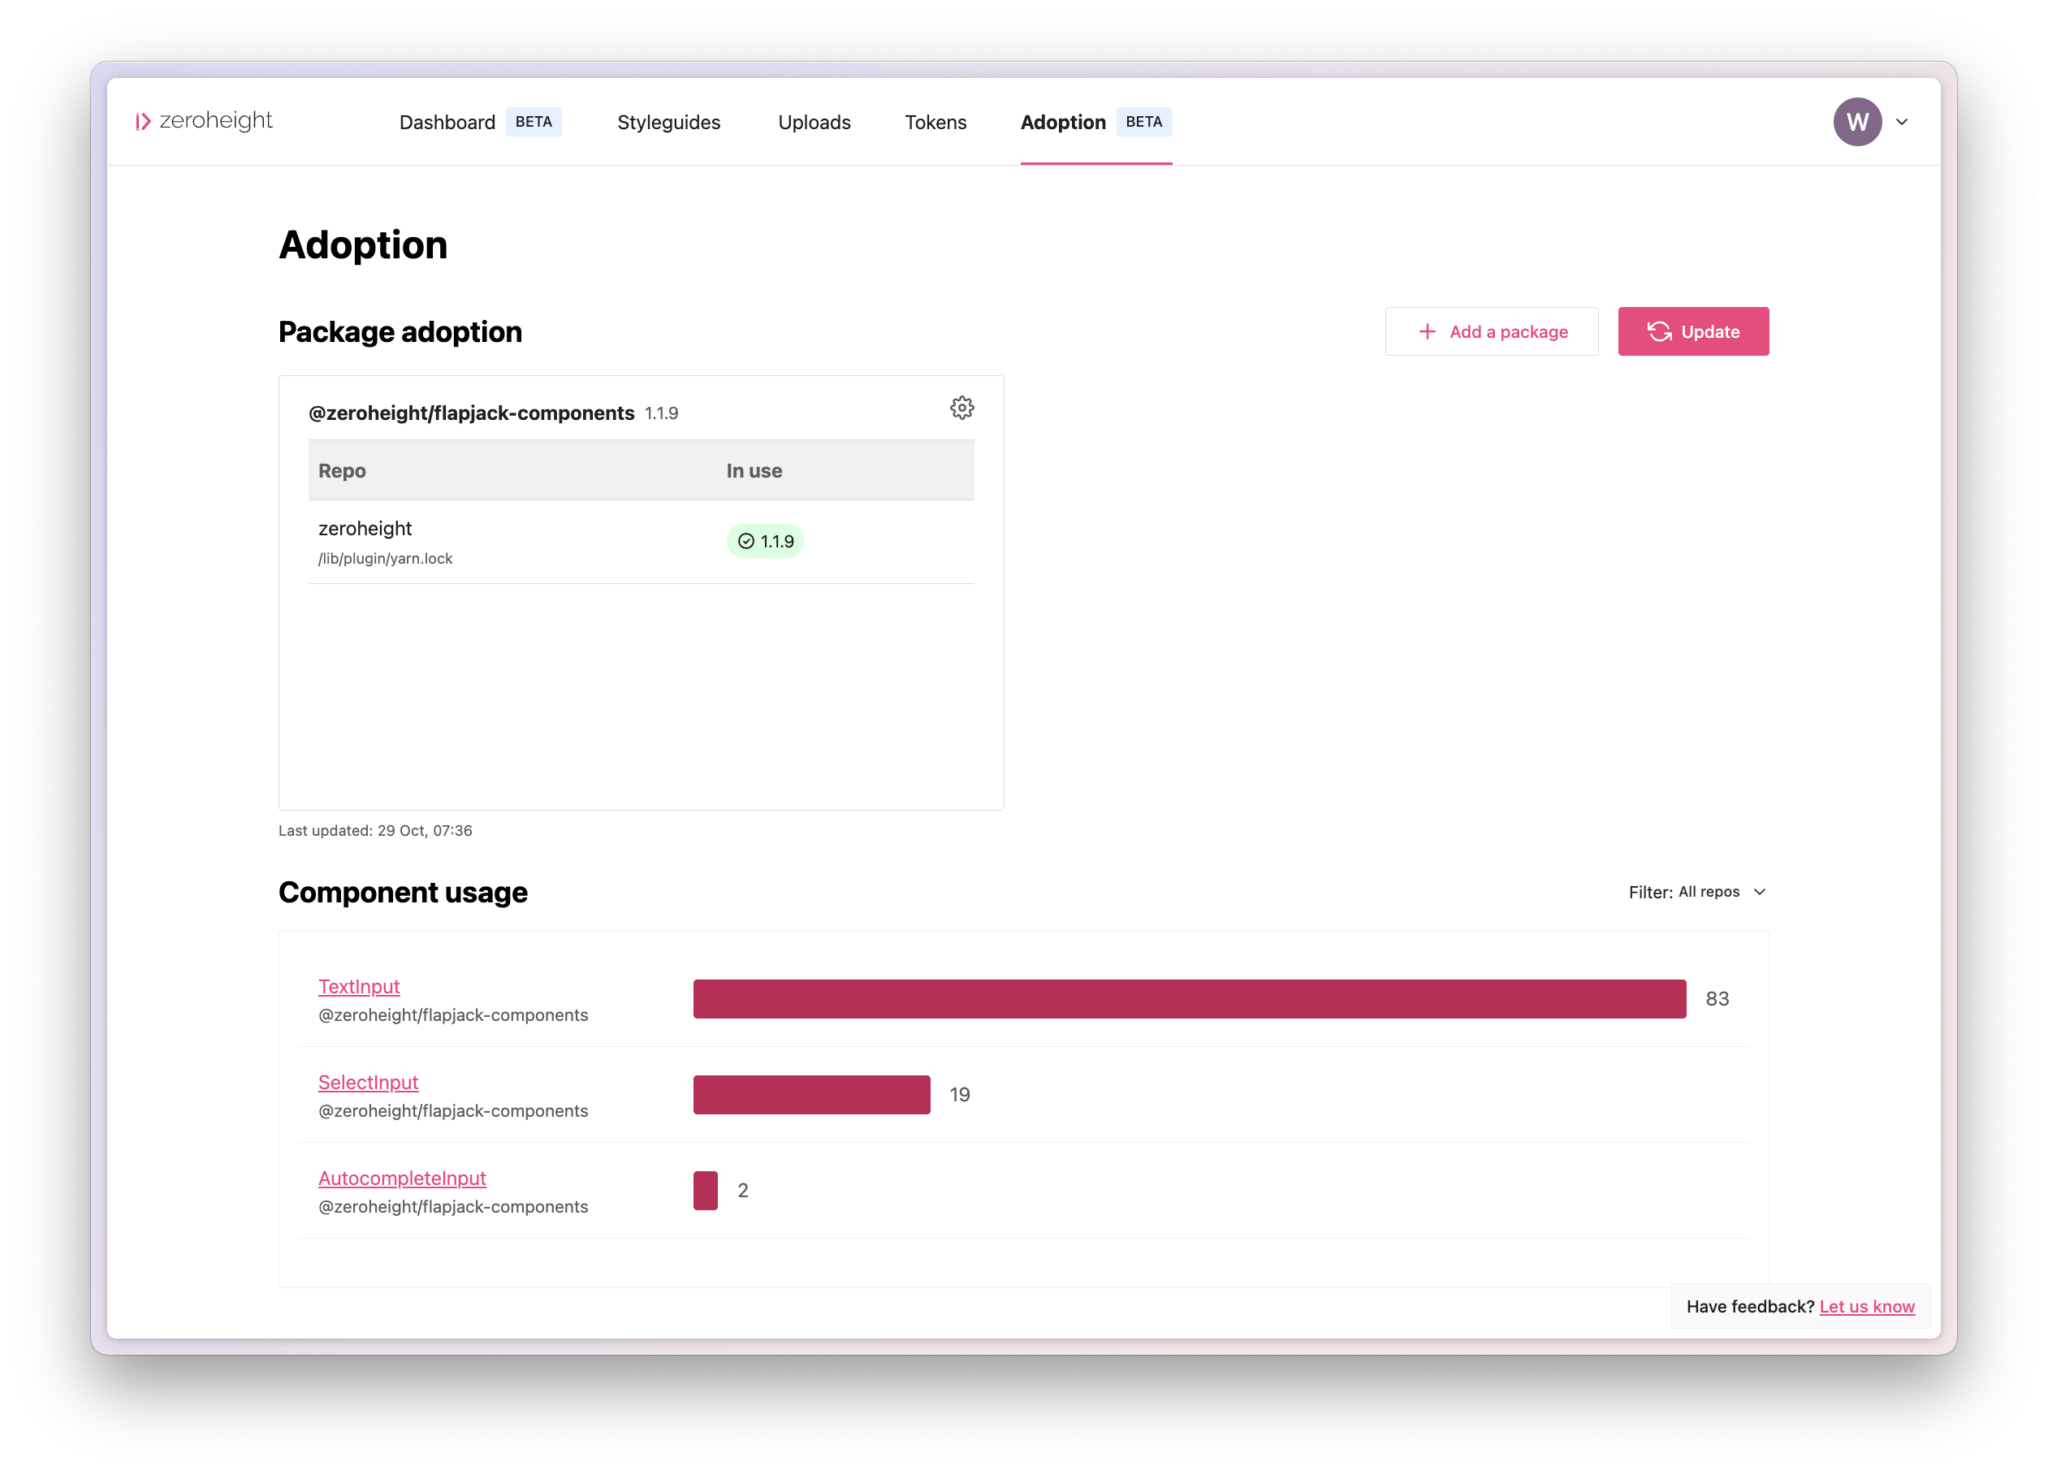This screenshot has width=2048, height=1475.
Task: Switch to the Styleguides tab
Action: tap(669, 122)
